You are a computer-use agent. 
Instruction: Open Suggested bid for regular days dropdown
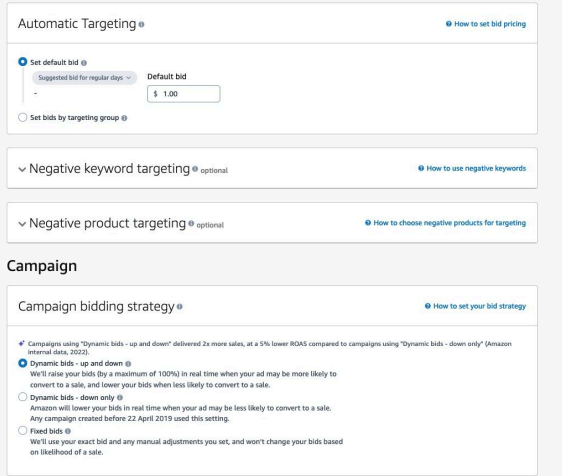tap(85, 78)
